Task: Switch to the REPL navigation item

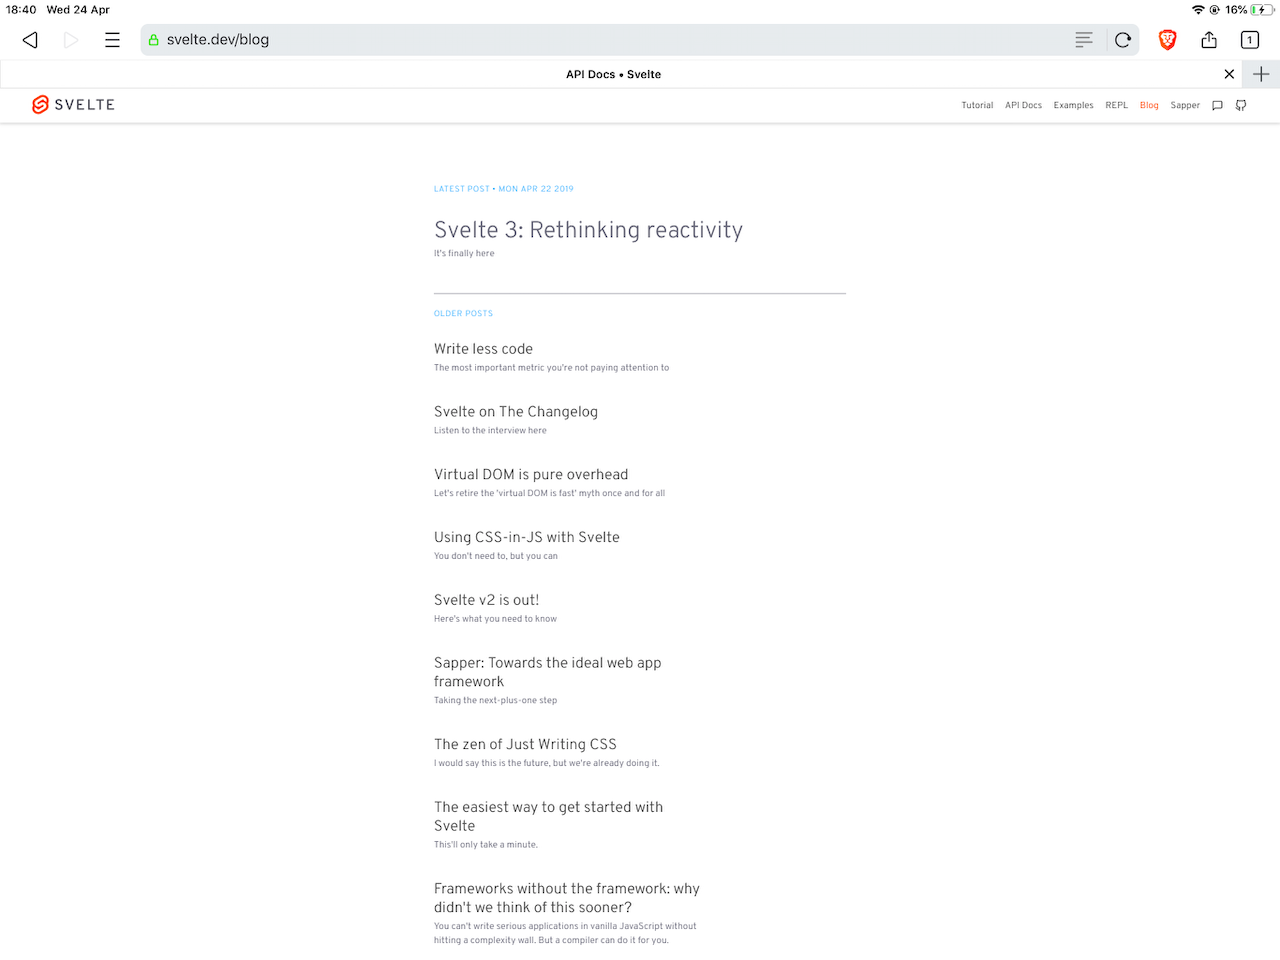Action: pyautogui.click(x=1116, y=104)
